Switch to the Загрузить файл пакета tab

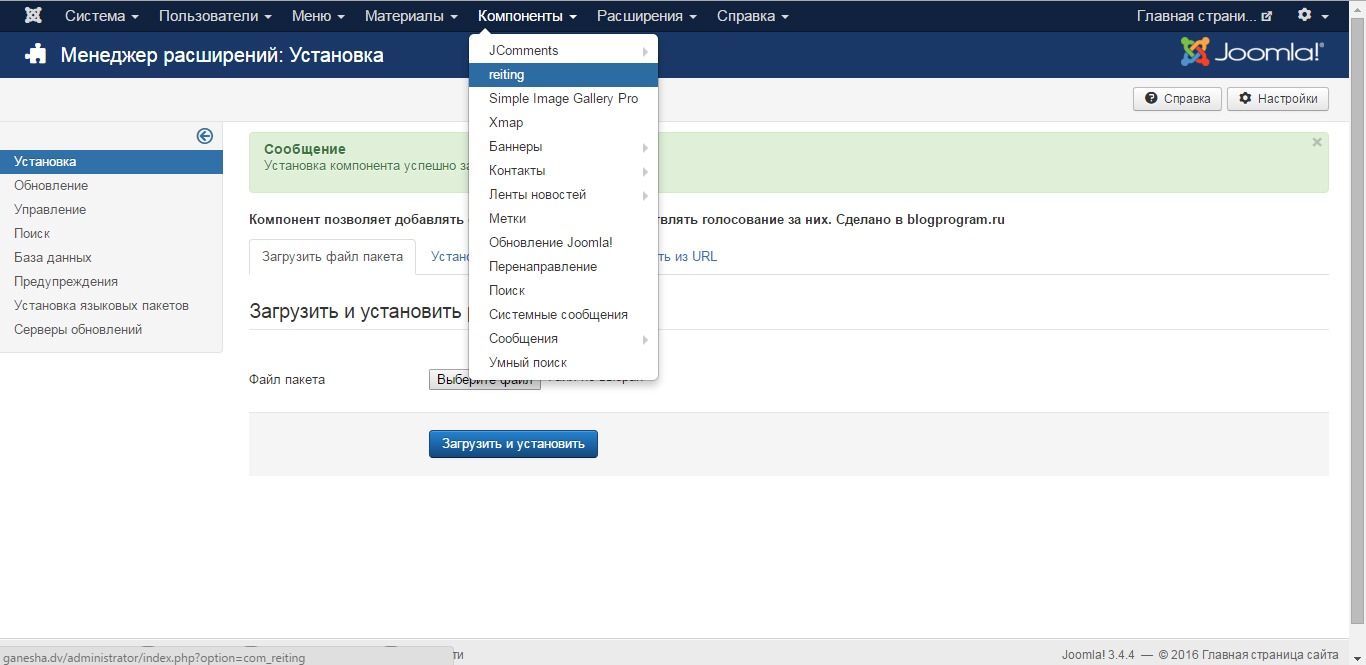pos(331,256)
